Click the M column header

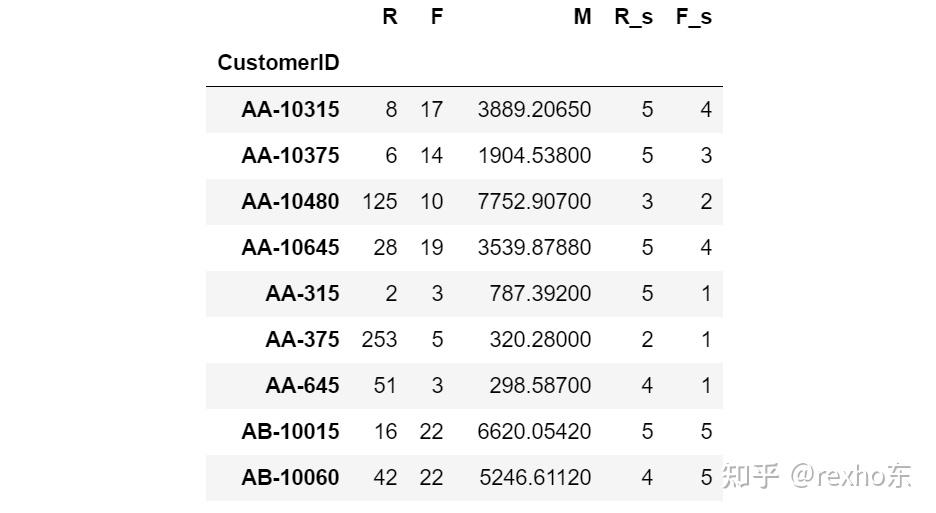pos(582,17)
